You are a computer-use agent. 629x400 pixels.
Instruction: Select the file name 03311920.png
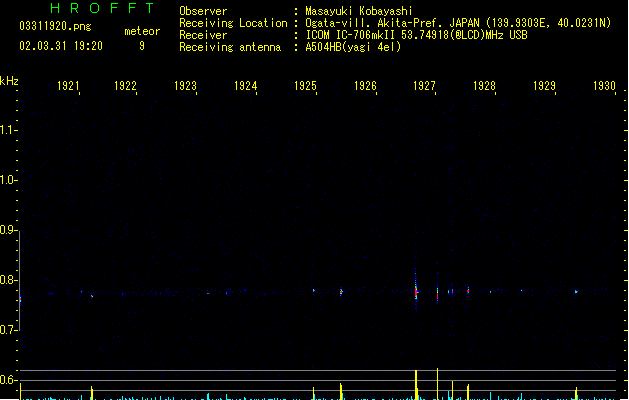point(55,26)
